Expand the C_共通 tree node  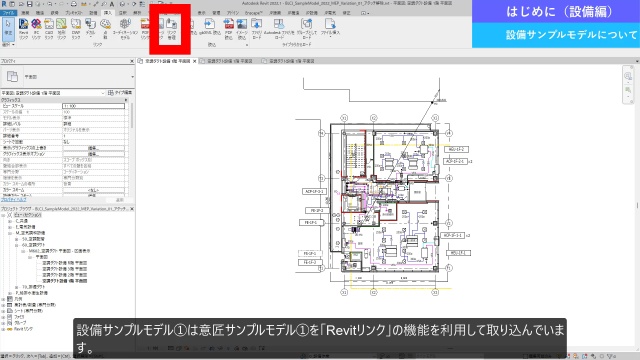(10, 221)
